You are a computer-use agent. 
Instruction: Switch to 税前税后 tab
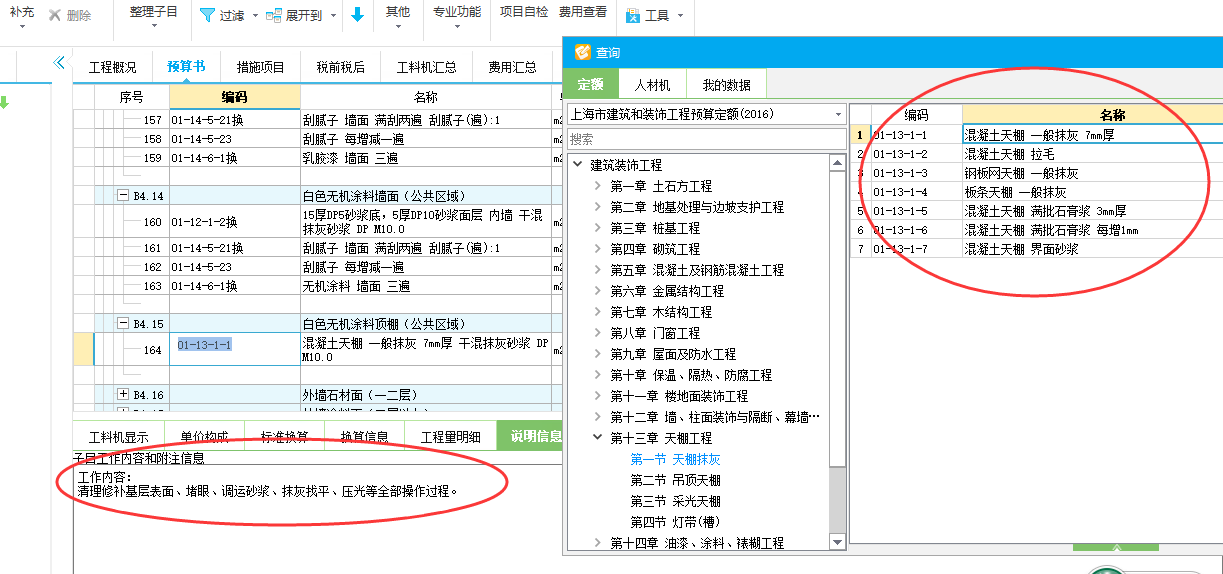[x=341, y=67]
